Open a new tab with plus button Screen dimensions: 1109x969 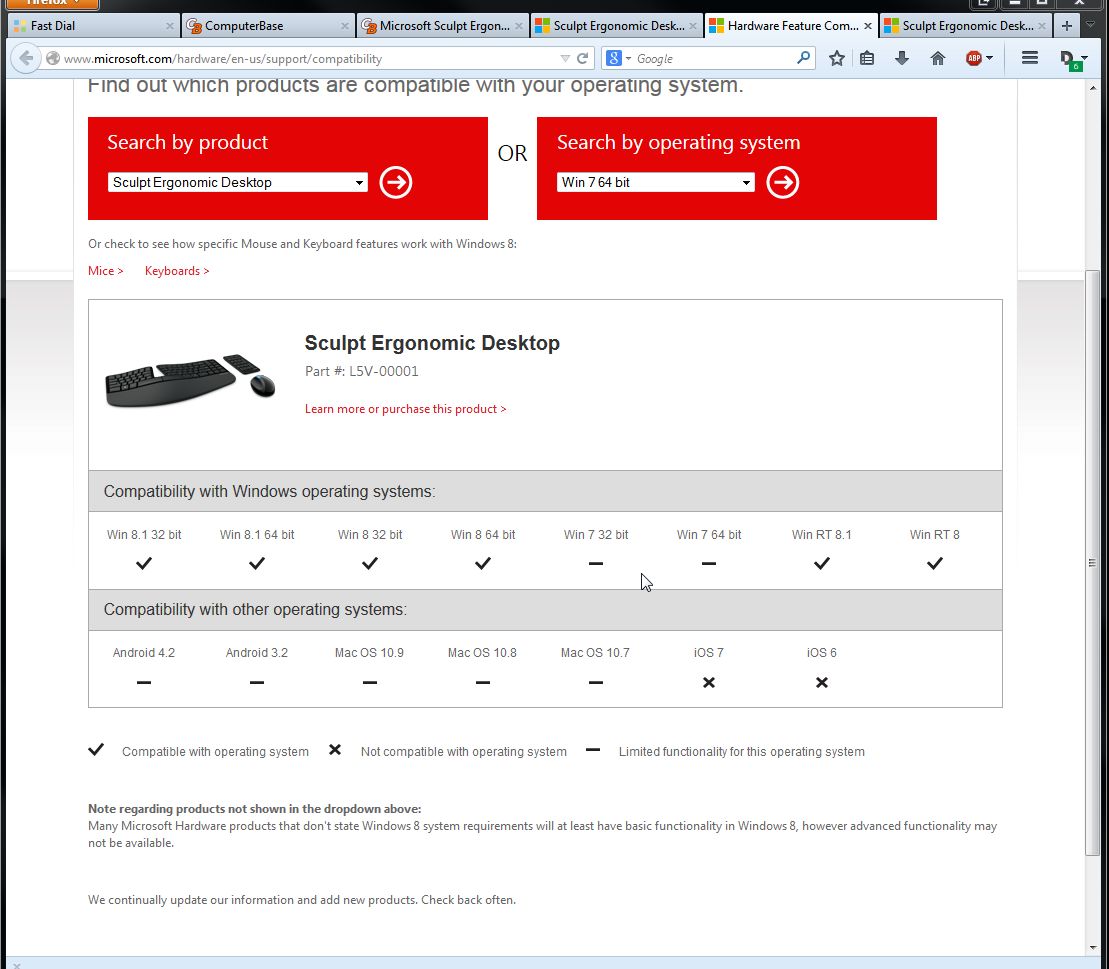(1067, 26)
